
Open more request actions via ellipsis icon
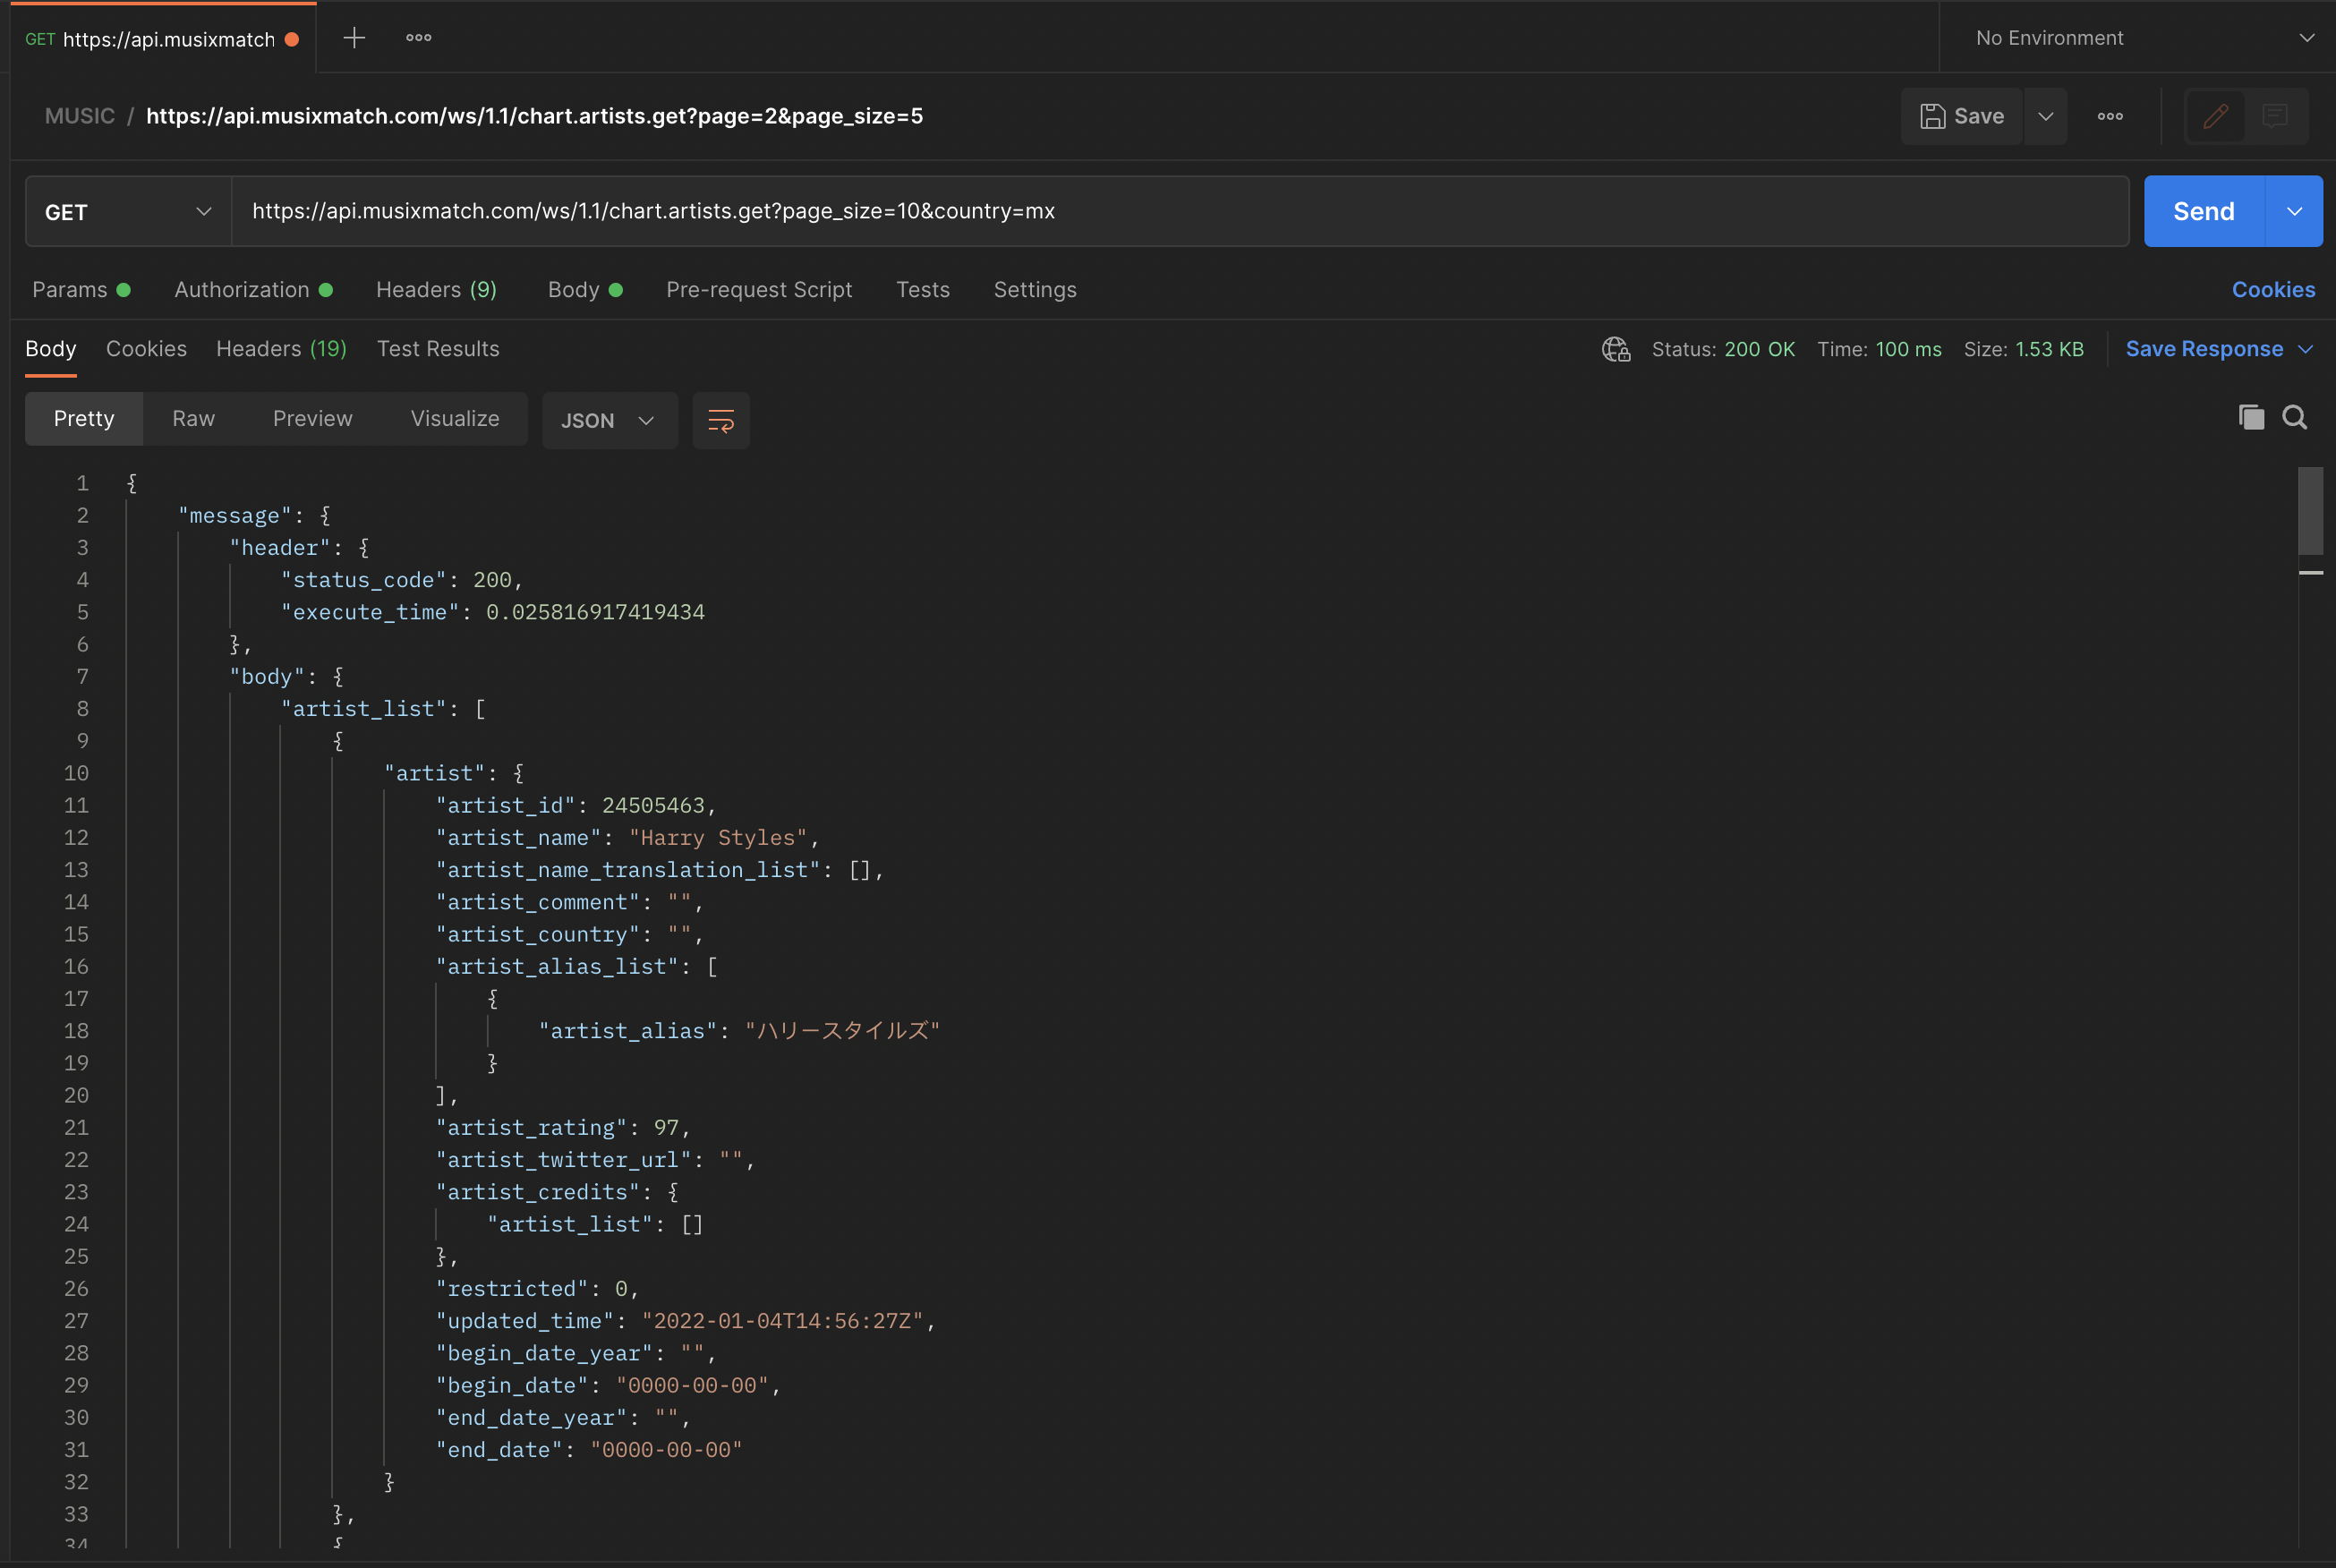2110,116
